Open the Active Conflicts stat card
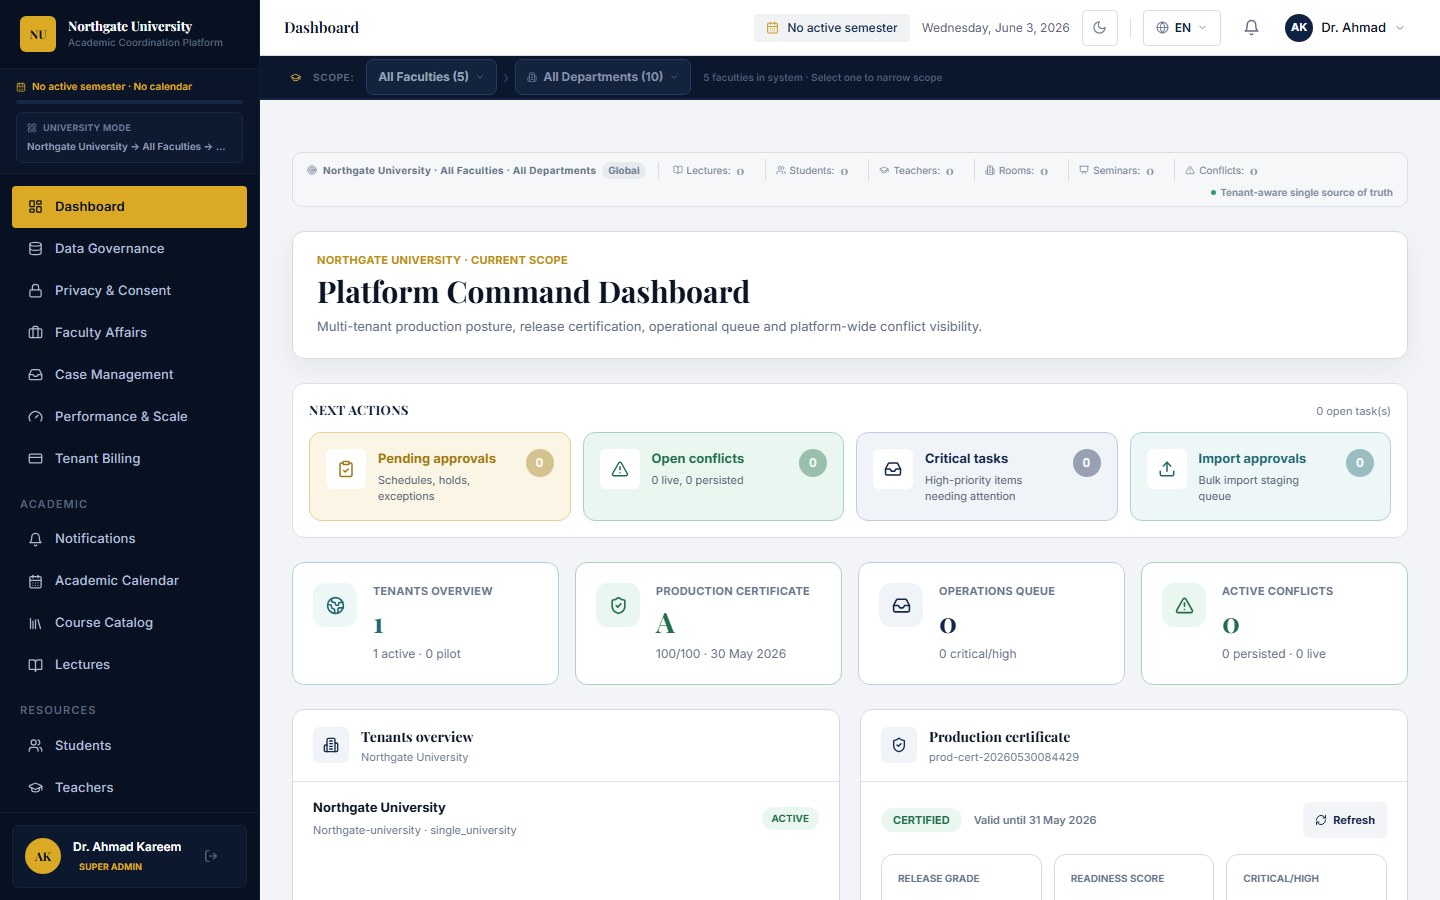Image resolution: width=1440 pixels, height=900 pixels. coord(1274,623)
